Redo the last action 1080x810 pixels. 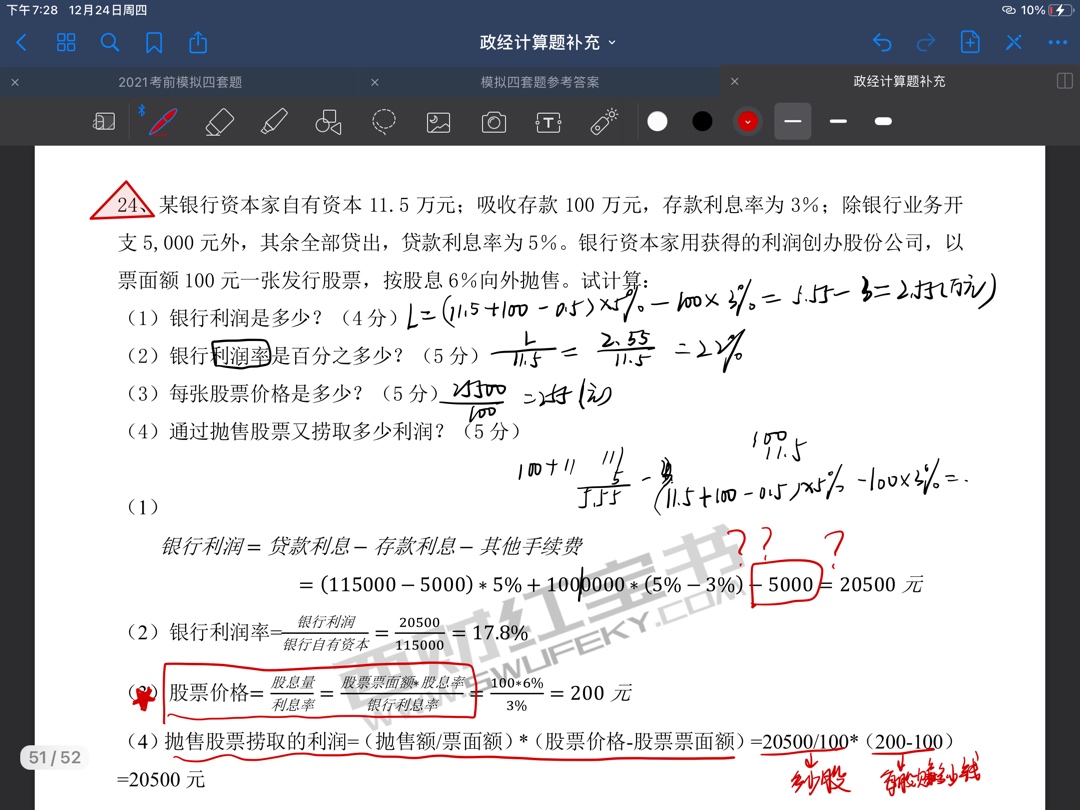click(x=926, y=43)
